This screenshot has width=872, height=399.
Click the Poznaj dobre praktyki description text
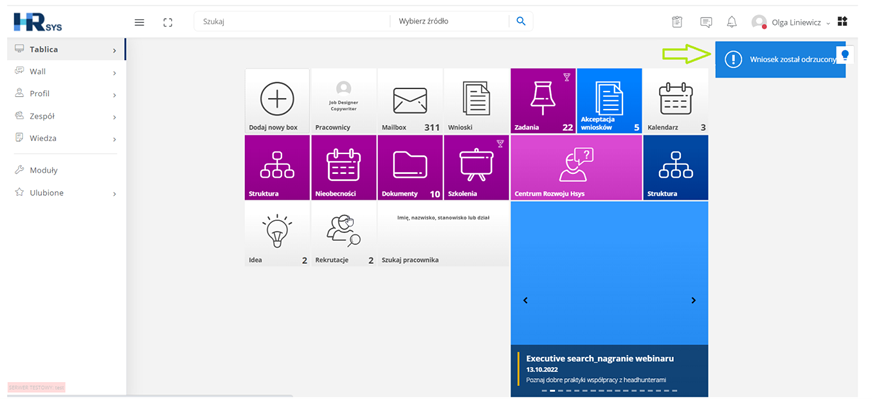click(596, 380)
